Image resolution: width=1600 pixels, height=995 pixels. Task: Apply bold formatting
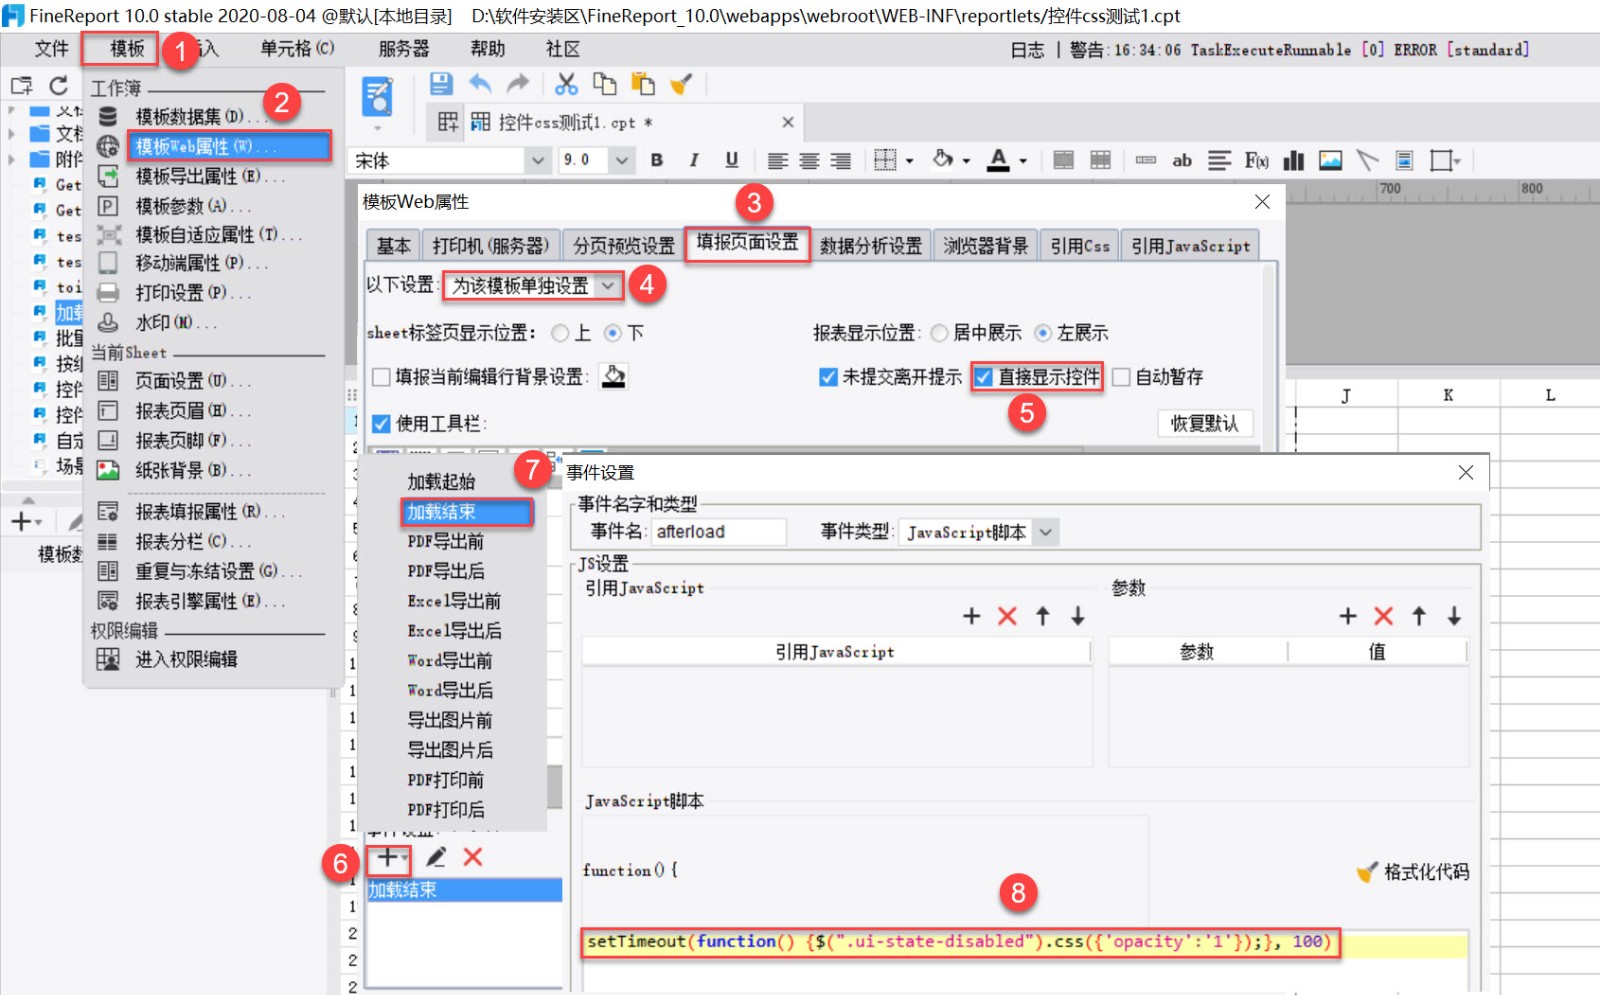coord(657,160)
